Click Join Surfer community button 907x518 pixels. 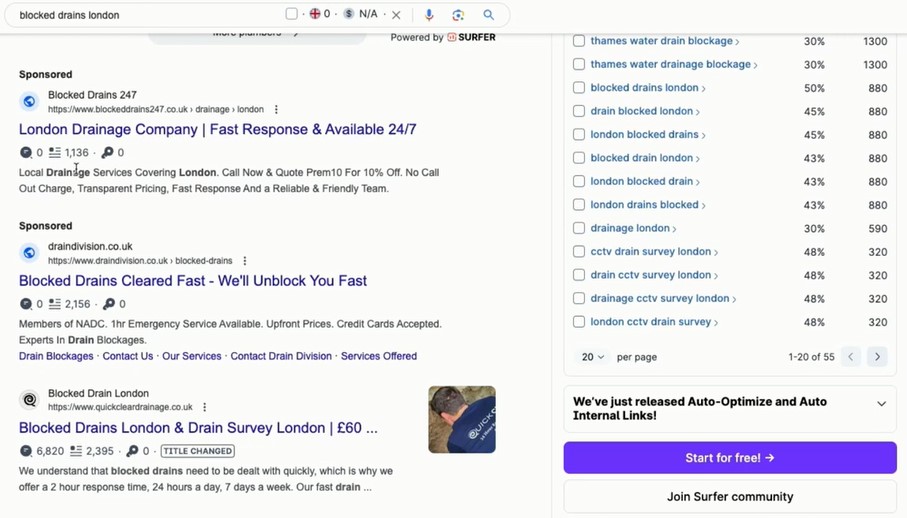point(730,497)
